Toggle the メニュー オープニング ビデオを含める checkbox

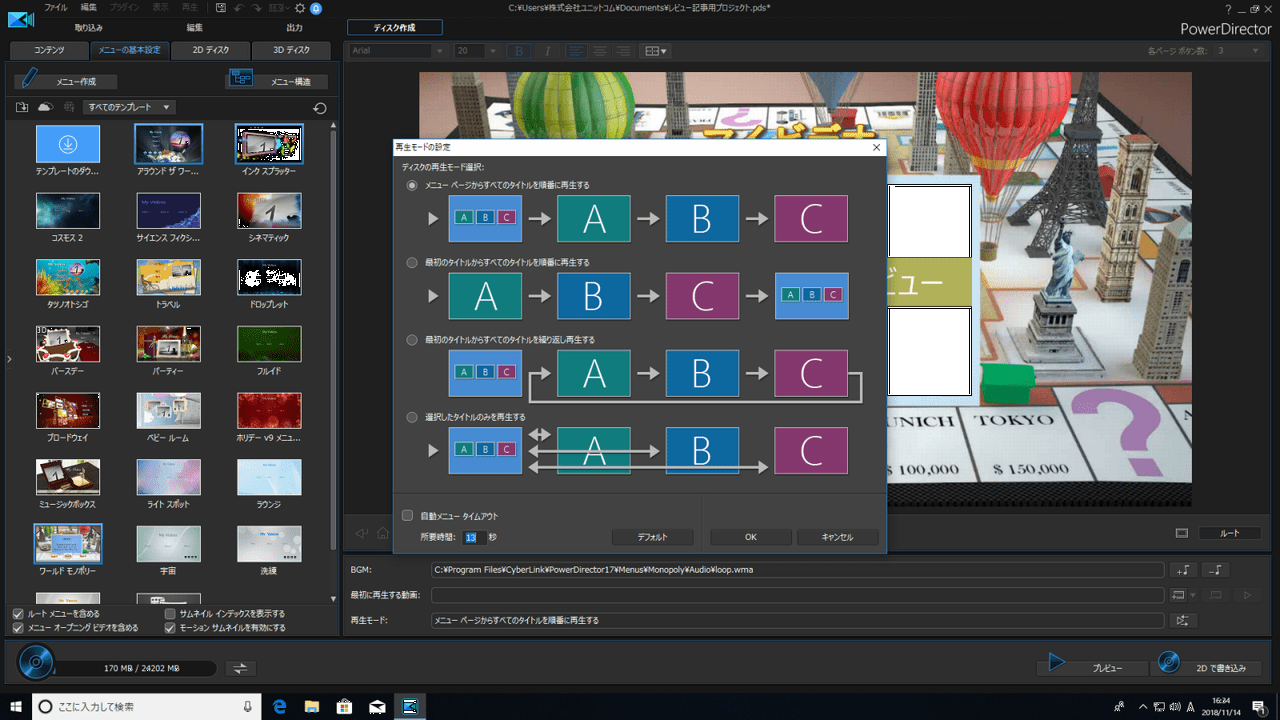pyautogui.click(x=18, y=628)
